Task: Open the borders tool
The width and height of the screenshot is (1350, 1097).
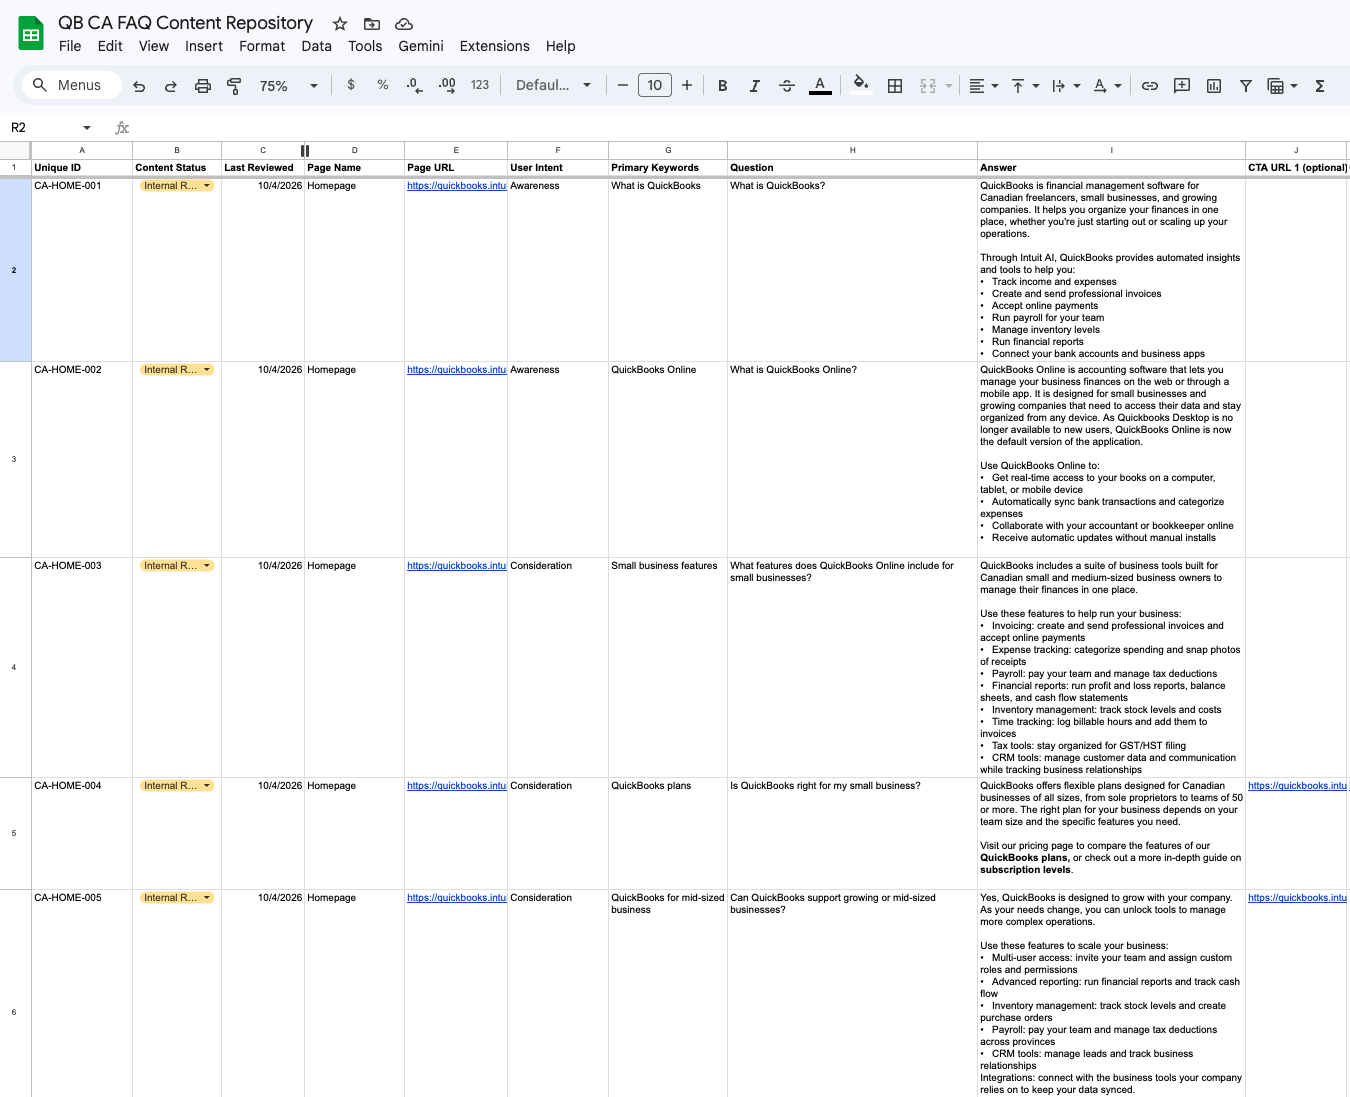Action: pyautogui.click(x=895, y=86)
